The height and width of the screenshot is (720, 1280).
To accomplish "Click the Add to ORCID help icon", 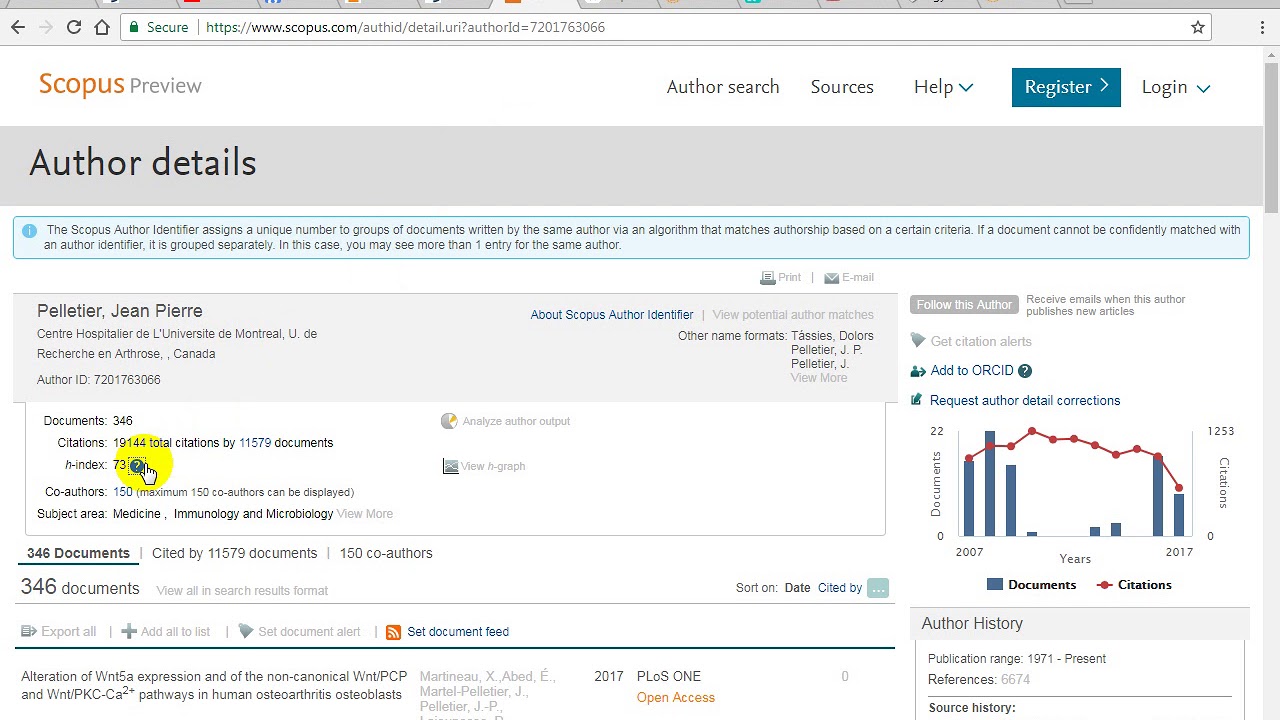I will click(x=1025, y=371).
